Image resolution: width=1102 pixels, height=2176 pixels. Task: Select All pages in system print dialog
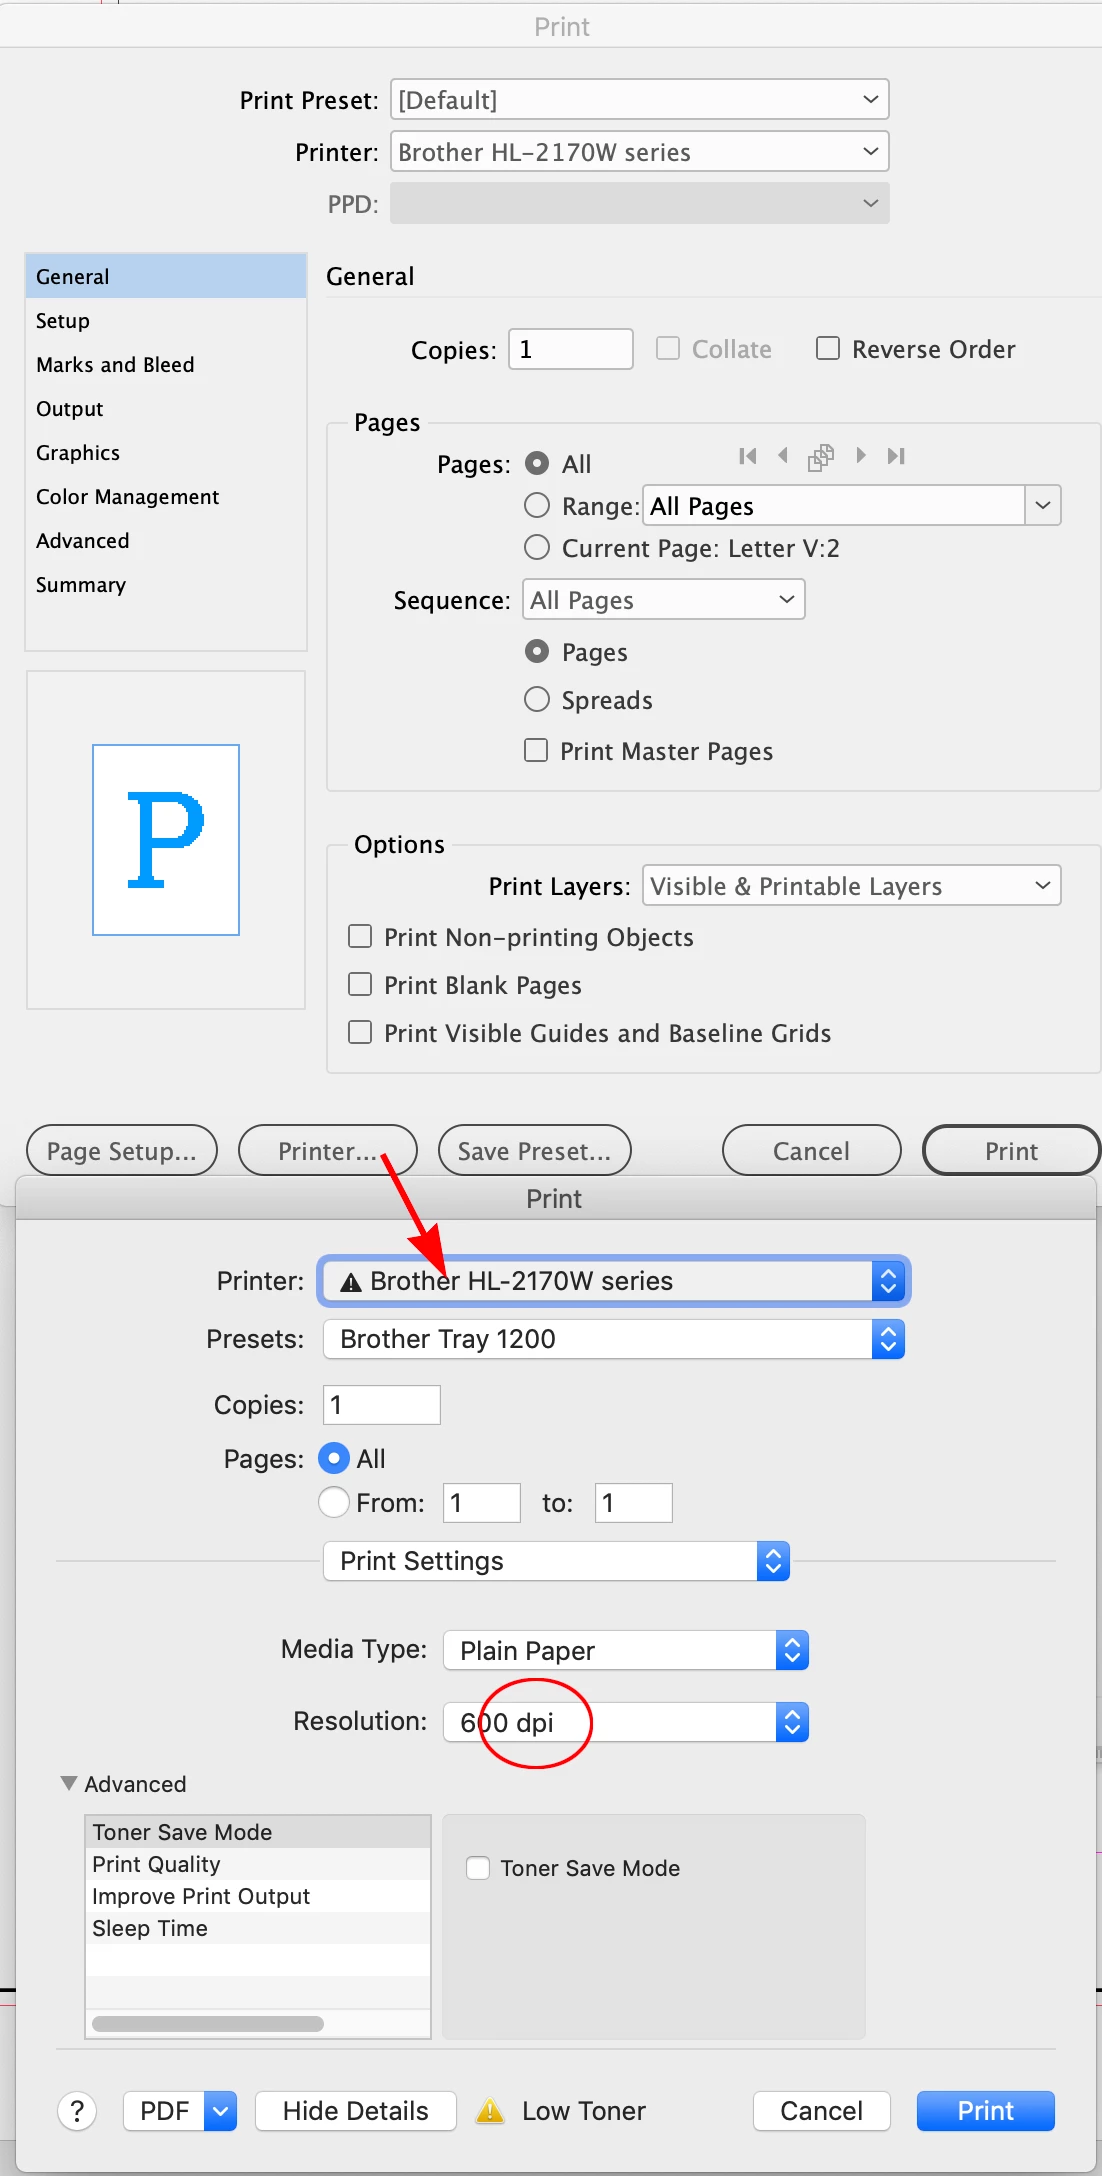tap(334, 1458)
